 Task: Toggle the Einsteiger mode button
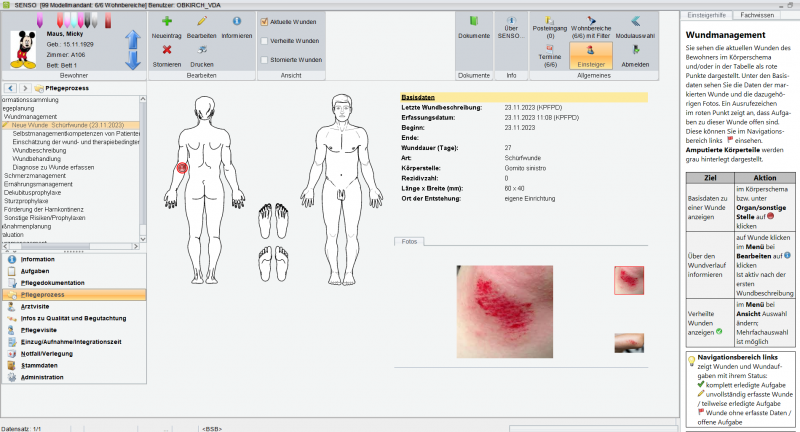coord(591,55)
